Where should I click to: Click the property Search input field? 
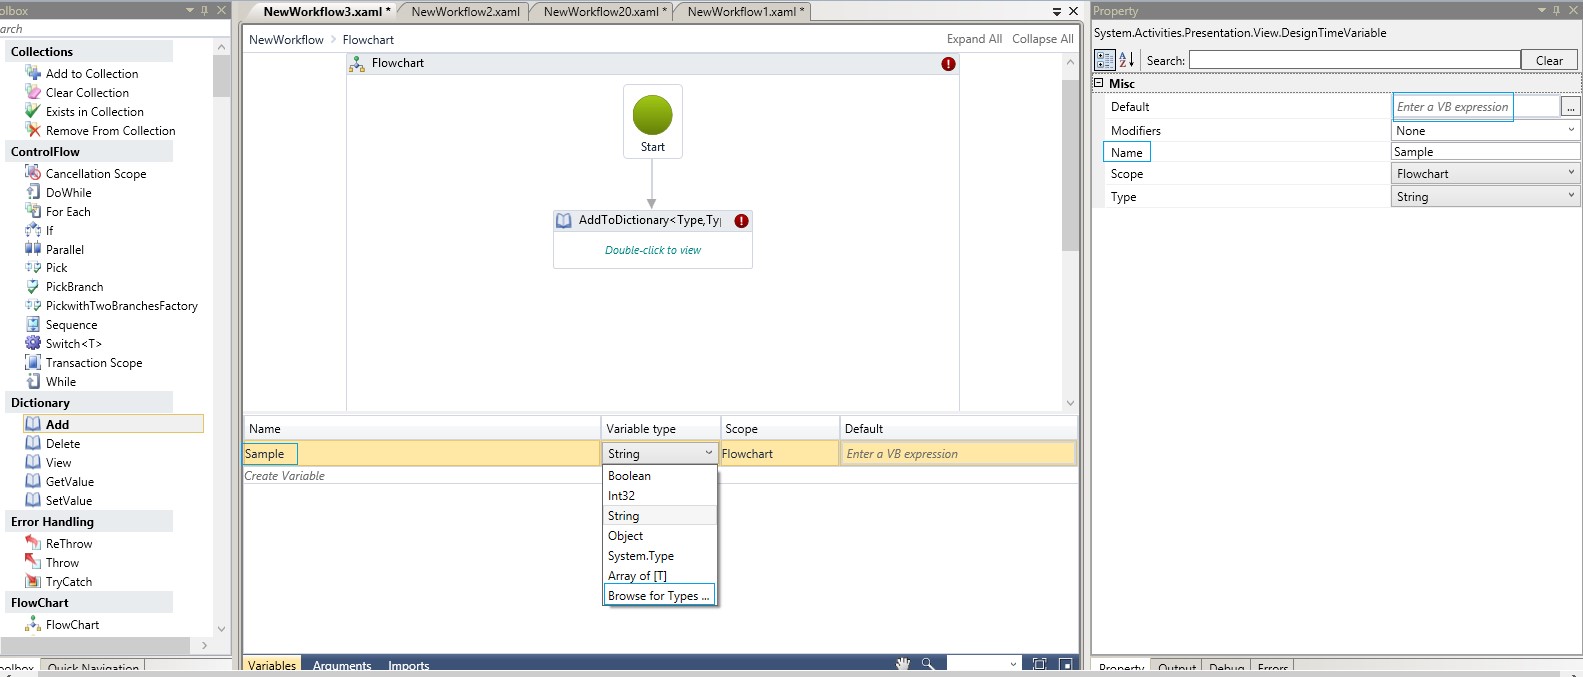click(x=1354, y=60)
